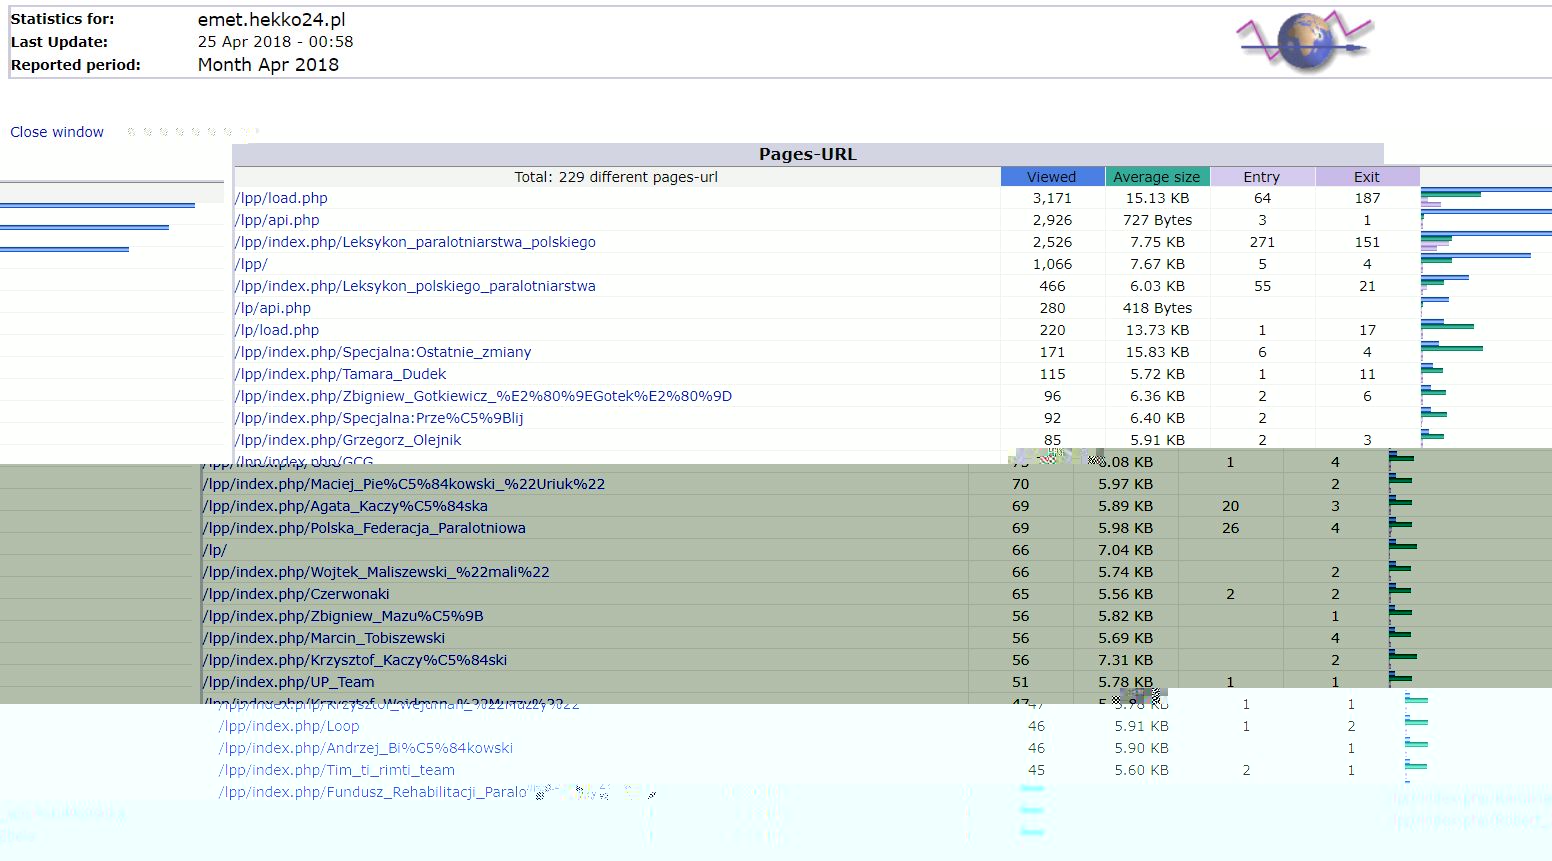
Task: Click the bar graph for /lpp/load.php
Action: [x=1486, y=198]
